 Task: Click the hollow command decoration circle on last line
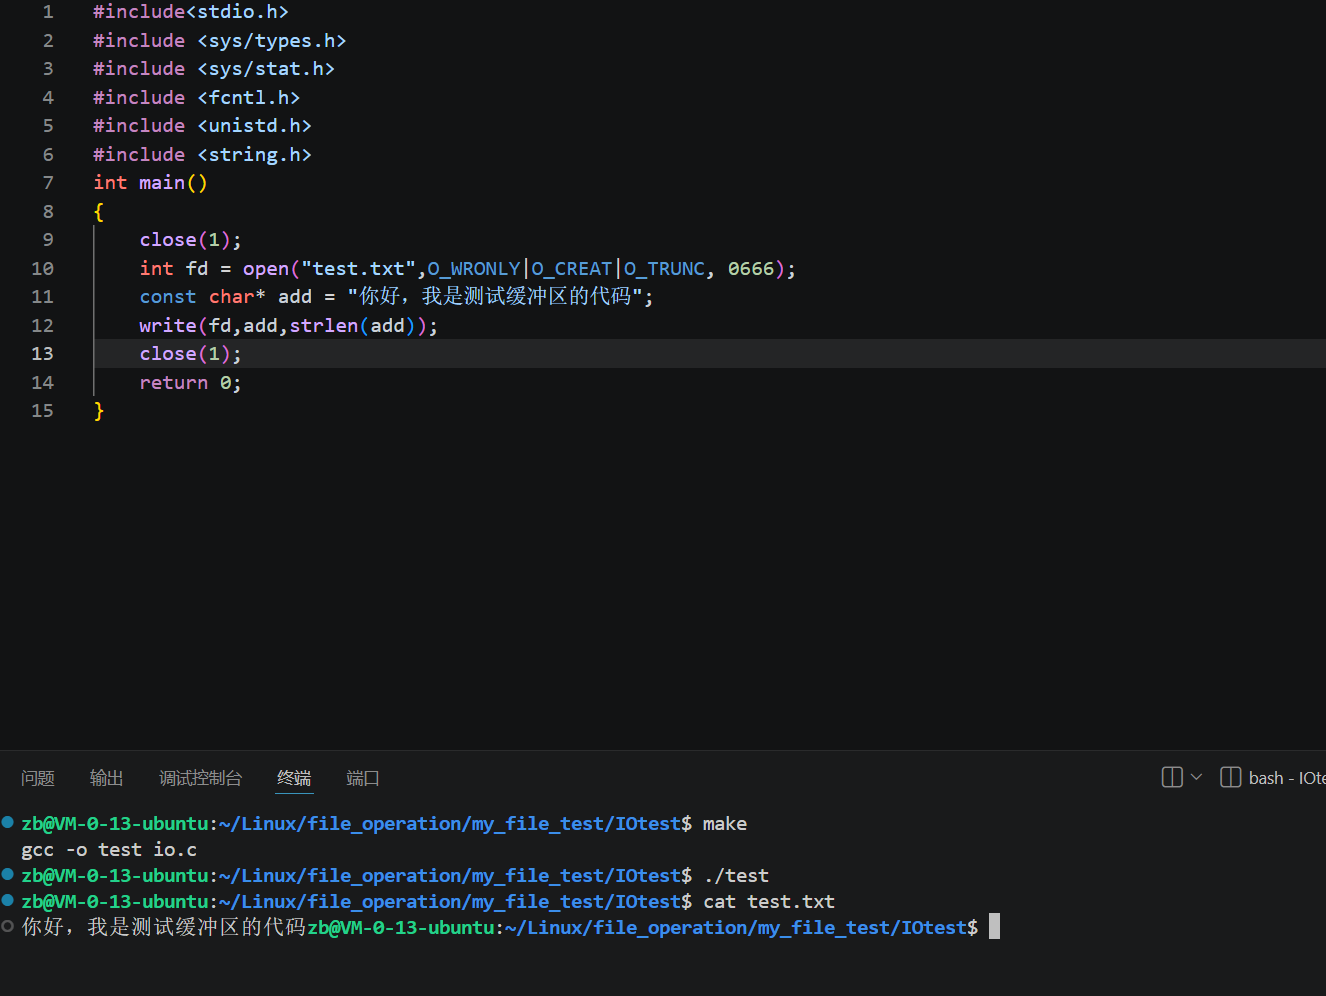click(x=8, y=927)
